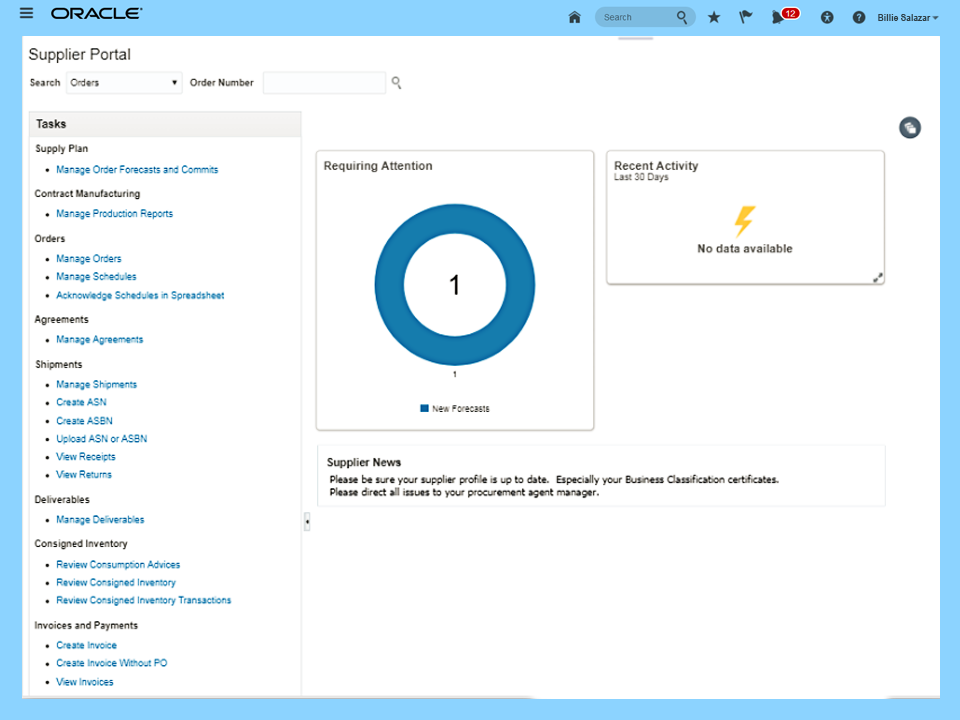Open Acknowledge Schedules in Spreadsheet
Viewport: 960px width, 720px height.
click(x=140, y=295)
